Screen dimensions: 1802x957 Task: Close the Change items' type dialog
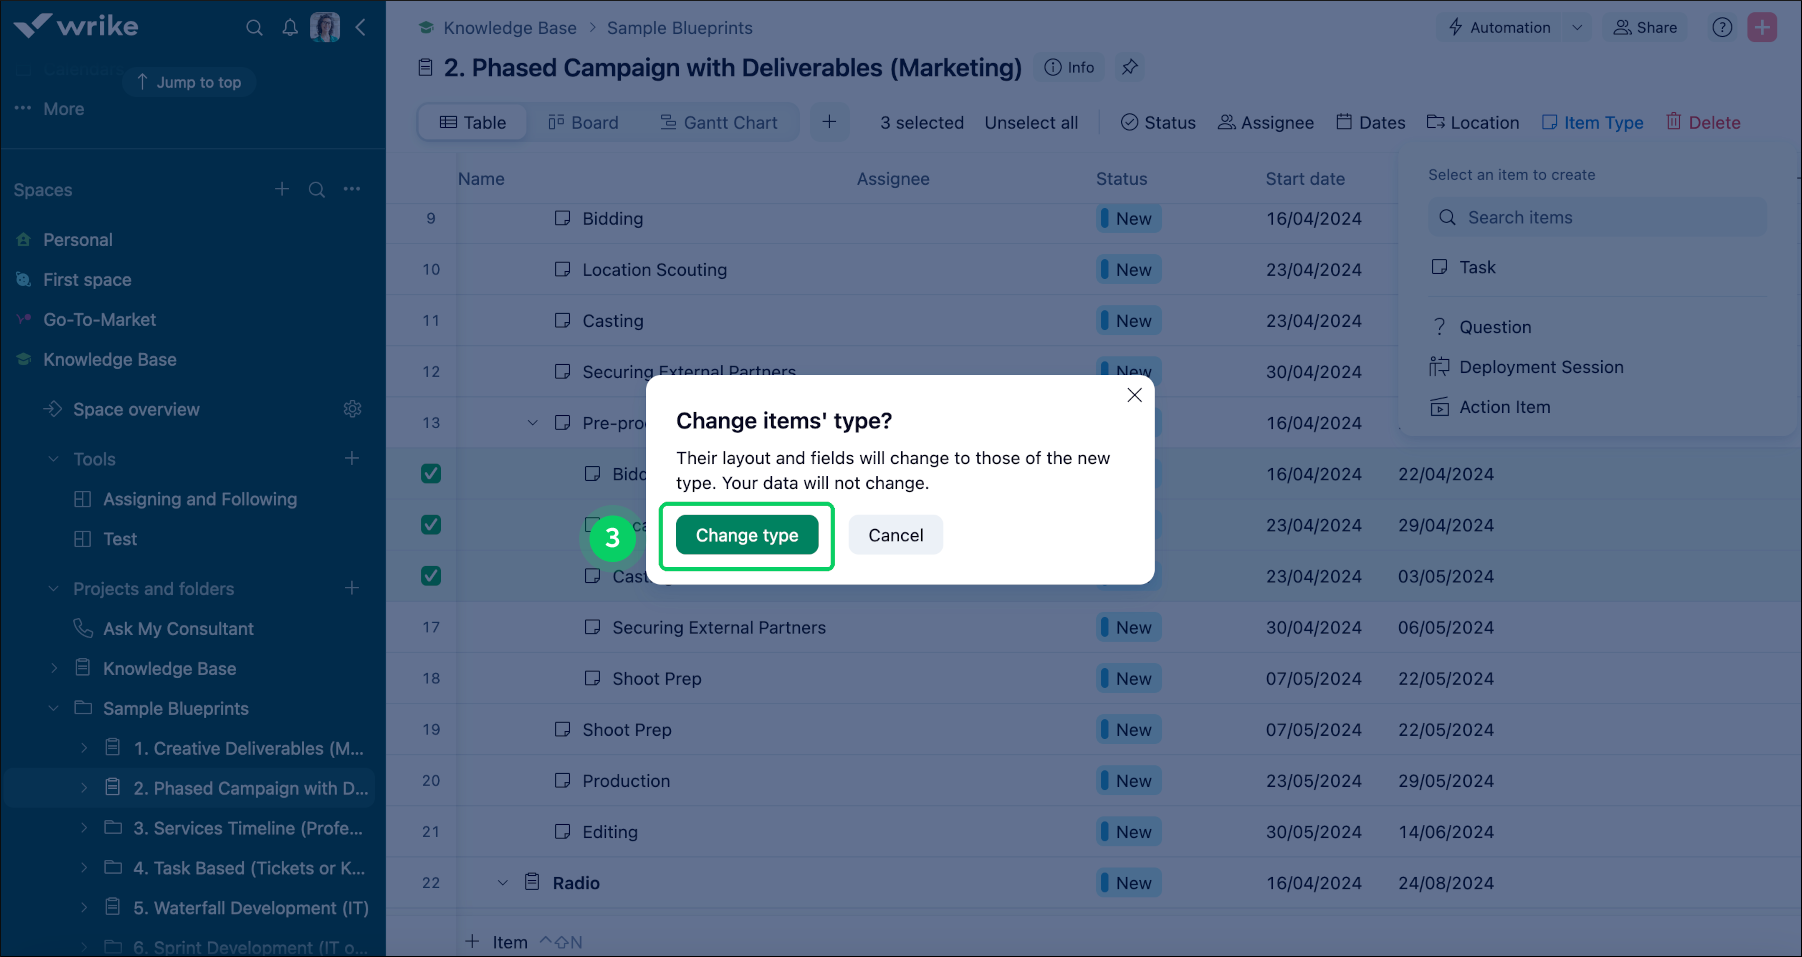[1134, 395]
